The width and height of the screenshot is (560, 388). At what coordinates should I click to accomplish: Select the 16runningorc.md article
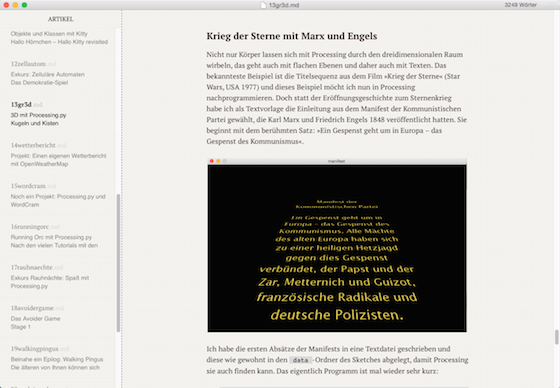pyautogui.click(x=58, y=236)
